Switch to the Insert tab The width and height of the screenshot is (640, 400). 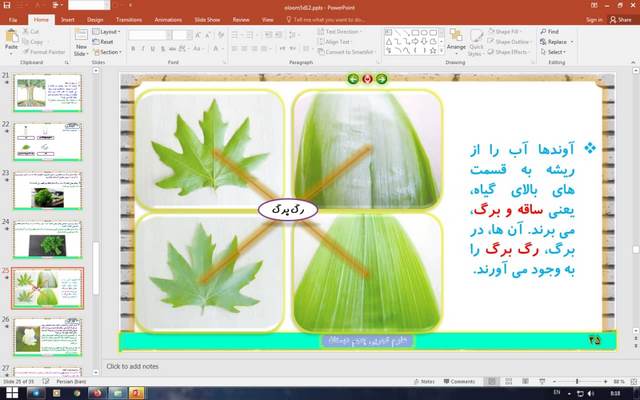(x=68, y=20)
